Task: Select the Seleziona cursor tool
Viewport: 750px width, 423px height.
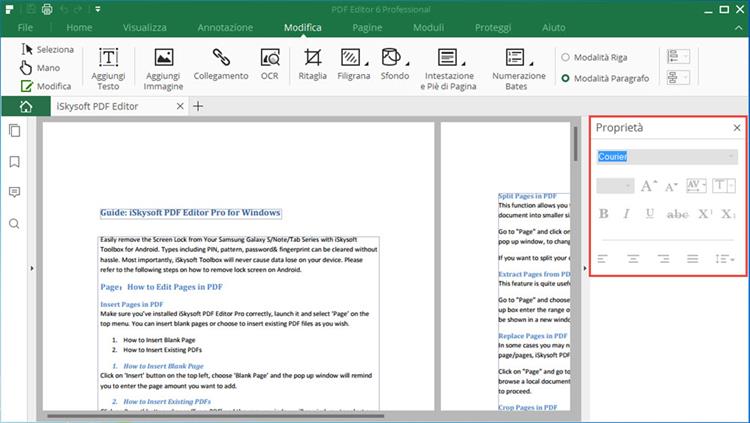Action: [x=47, y=49]
